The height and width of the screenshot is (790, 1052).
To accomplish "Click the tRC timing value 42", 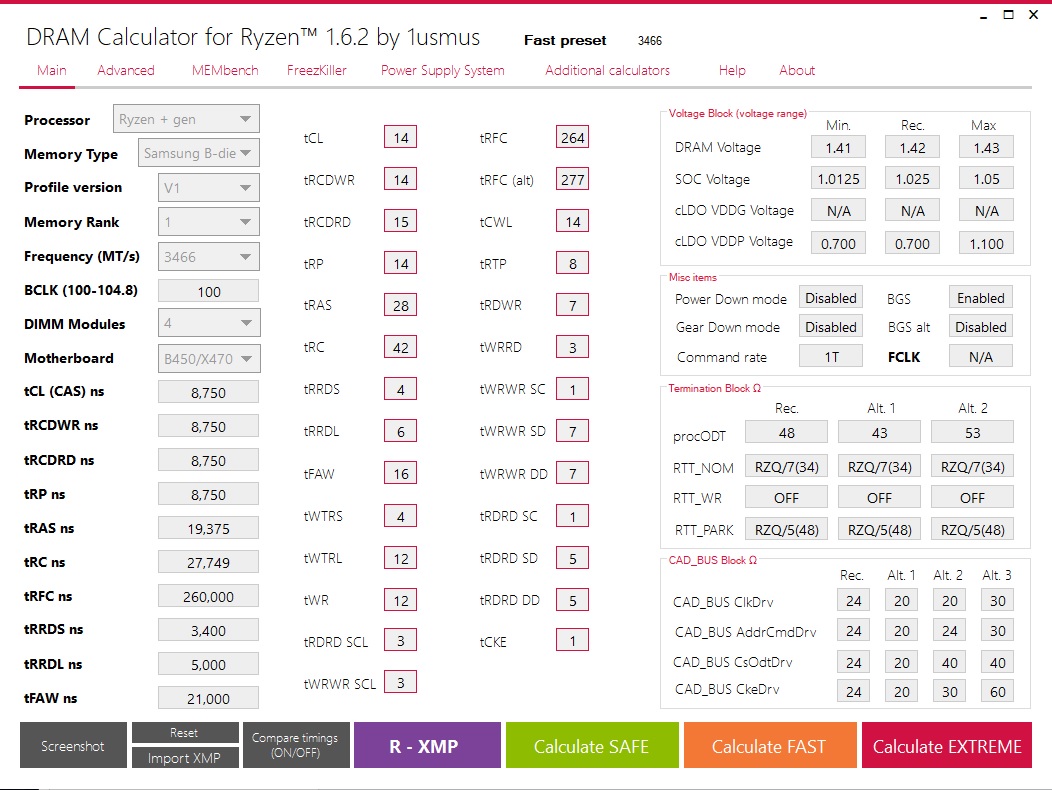I will point(401,347).
